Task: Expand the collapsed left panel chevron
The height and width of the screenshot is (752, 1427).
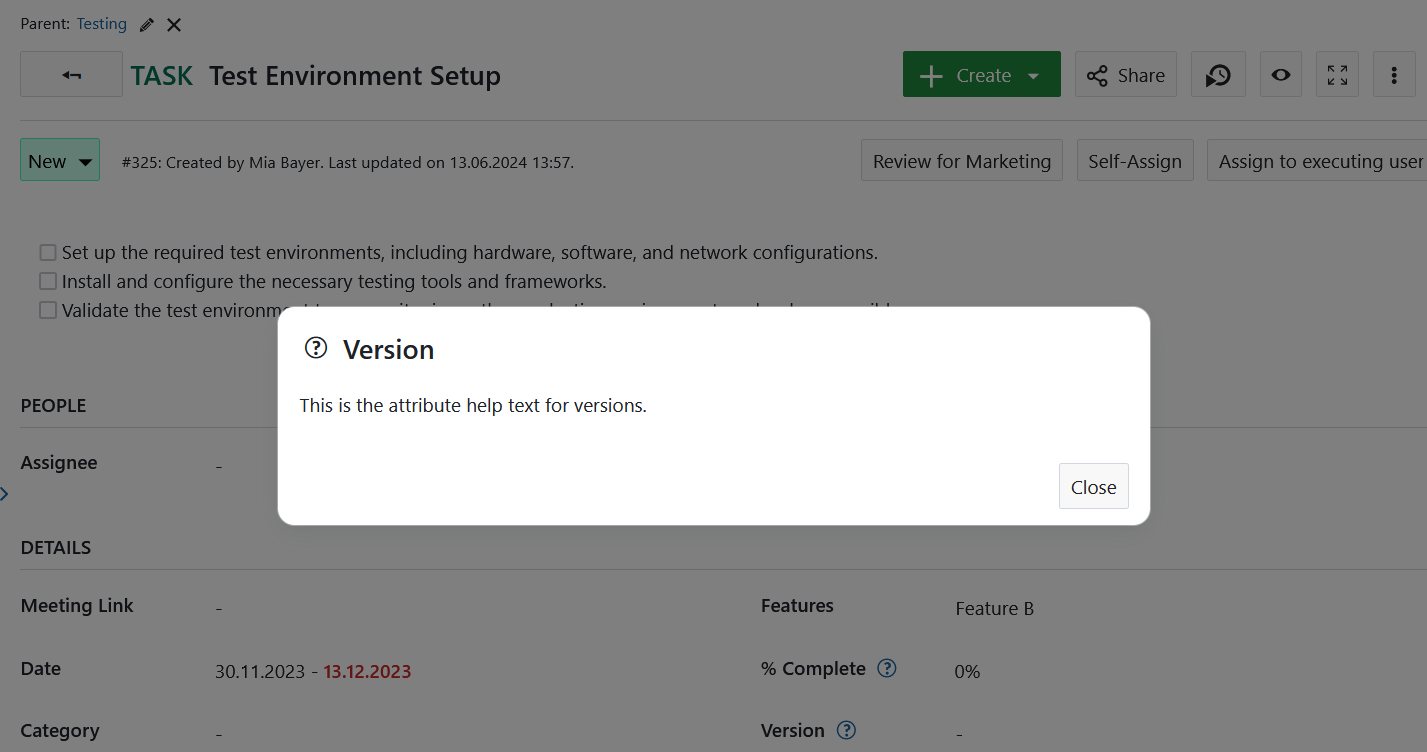Action: click(x=5, y=493)
